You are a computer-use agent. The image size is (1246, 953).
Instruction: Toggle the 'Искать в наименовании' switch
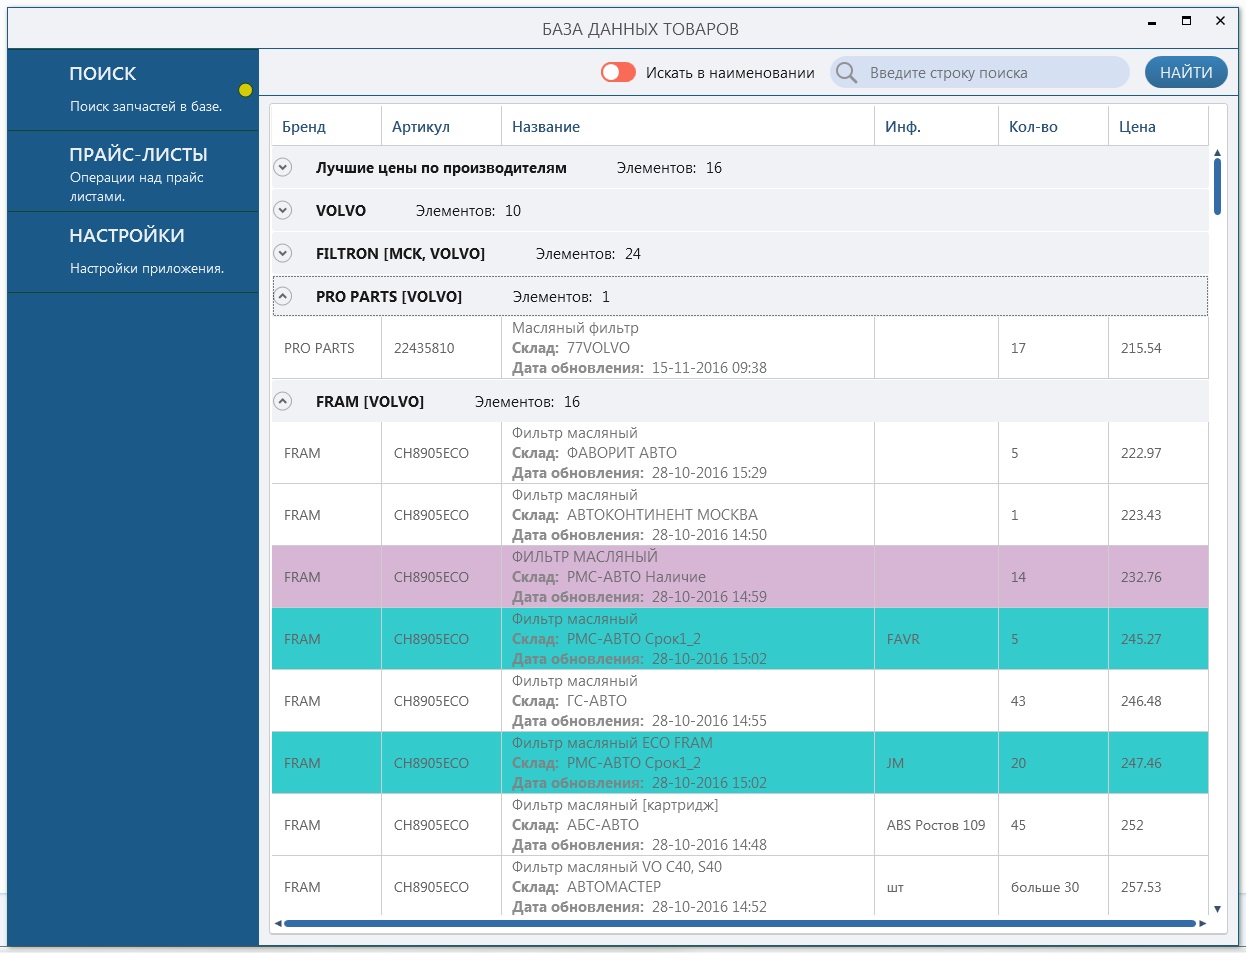618,72
